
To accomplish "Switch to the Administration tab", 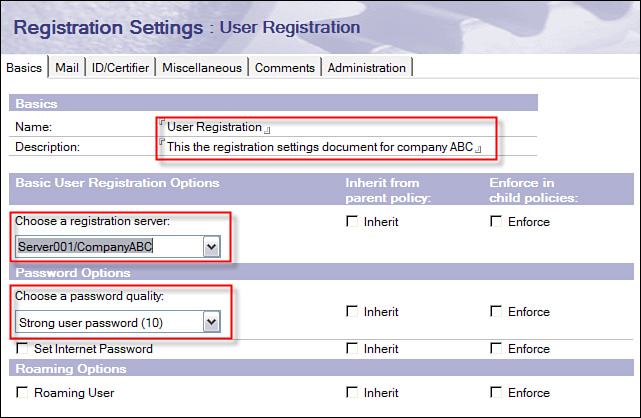I will (x=367, y=68).
